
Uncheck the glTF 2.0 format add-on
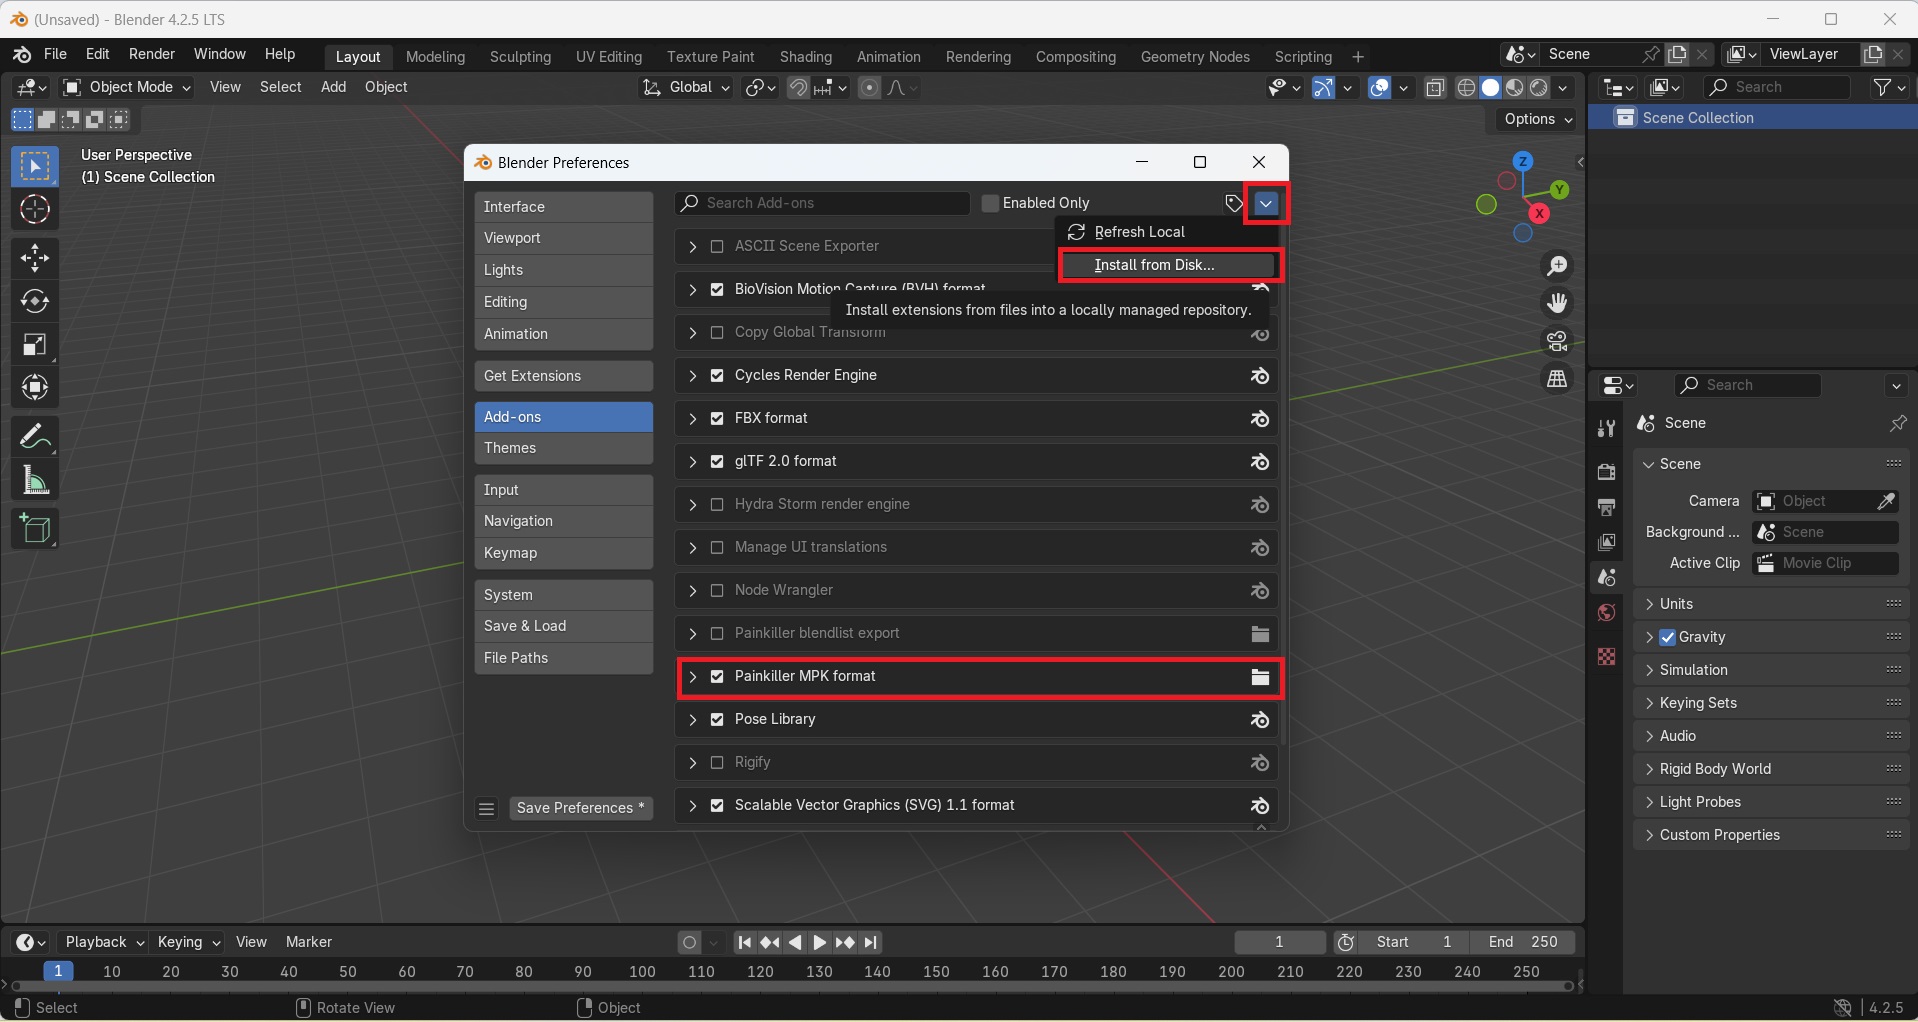(717, 462)
